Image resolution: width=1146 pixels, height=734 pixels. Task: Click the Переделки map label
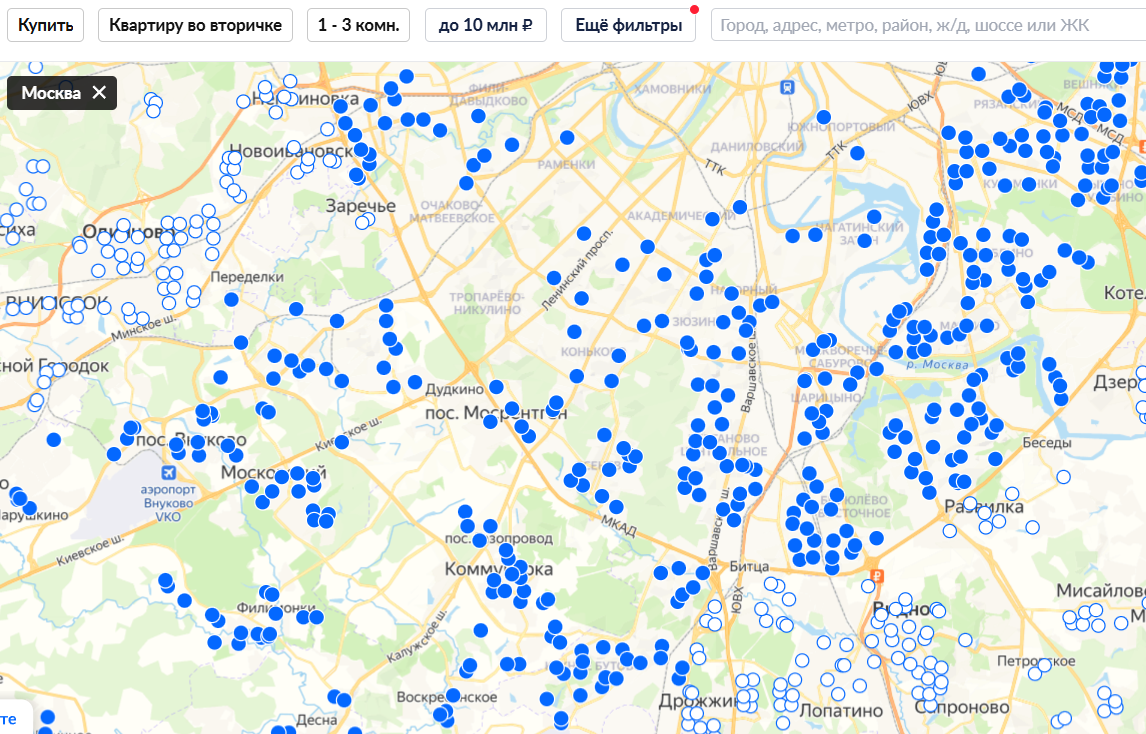(x=247, y=277)
